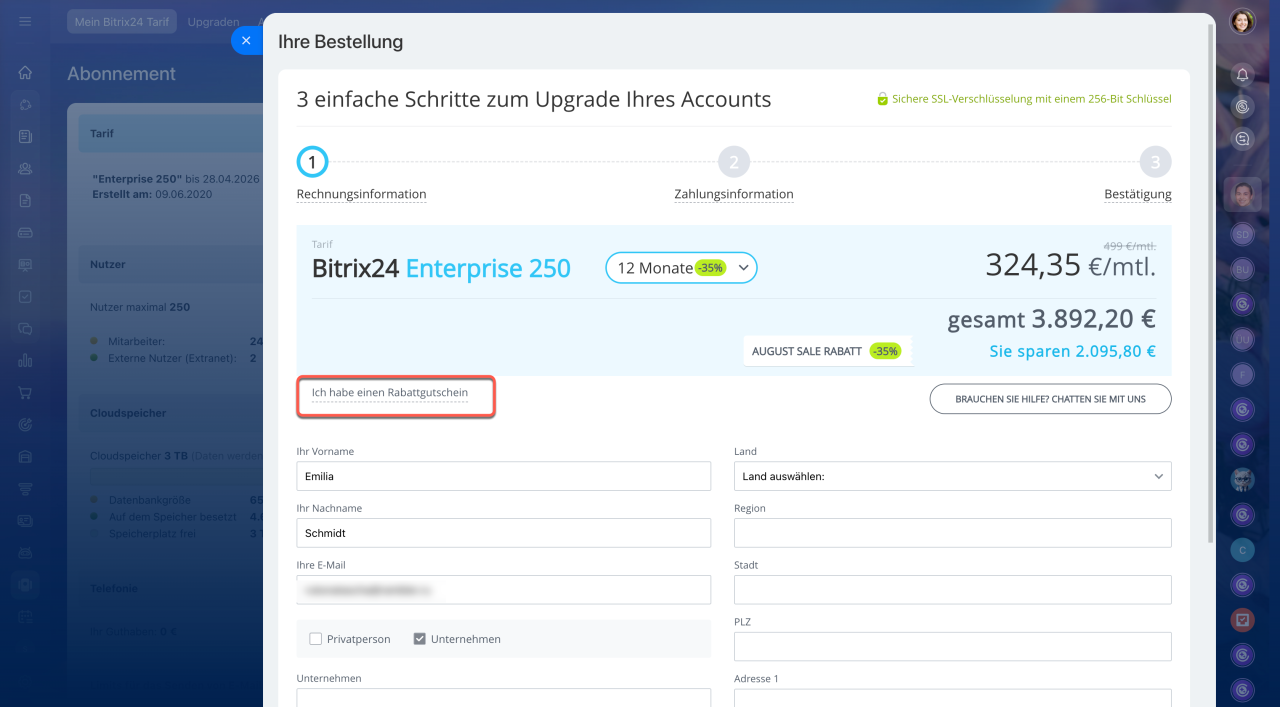The height and width of the screenshot is (707, 1280).
Task: Open the user profile avatar at top right
Action: 1242,21
